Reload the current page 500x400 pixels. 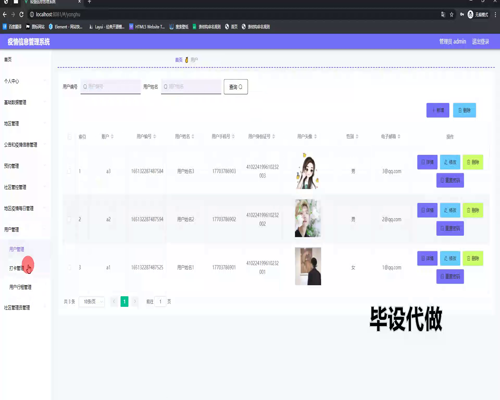21,14
